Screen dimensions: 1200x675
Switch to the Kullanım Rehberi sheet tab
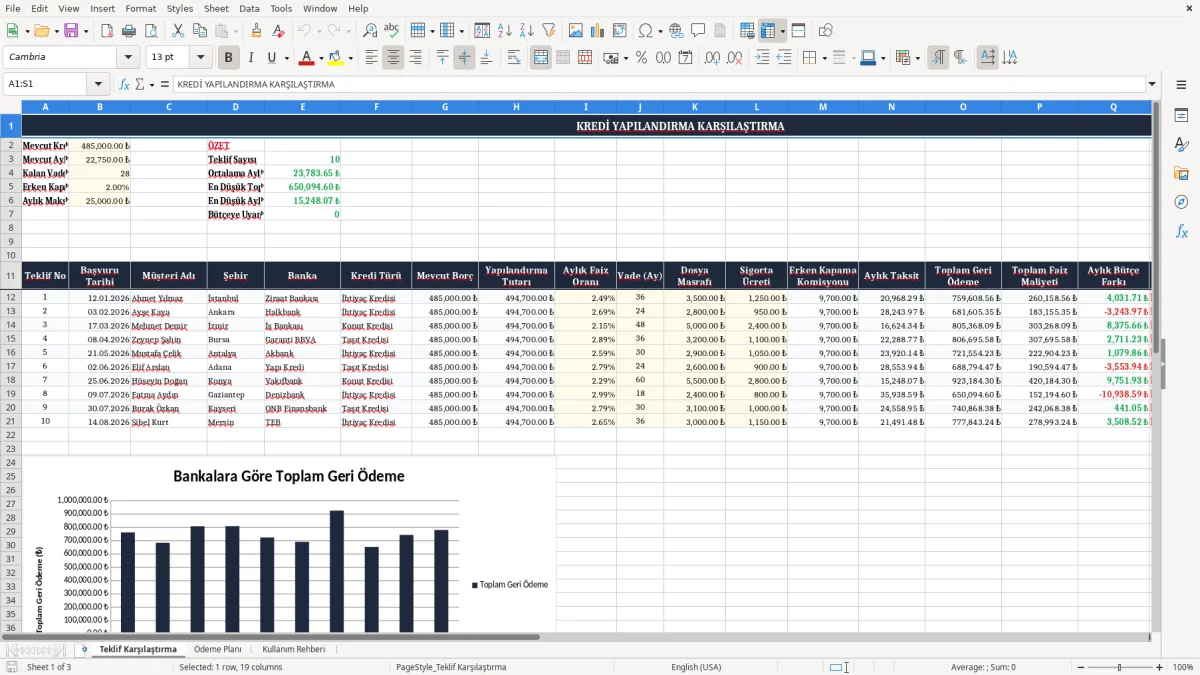293,650
